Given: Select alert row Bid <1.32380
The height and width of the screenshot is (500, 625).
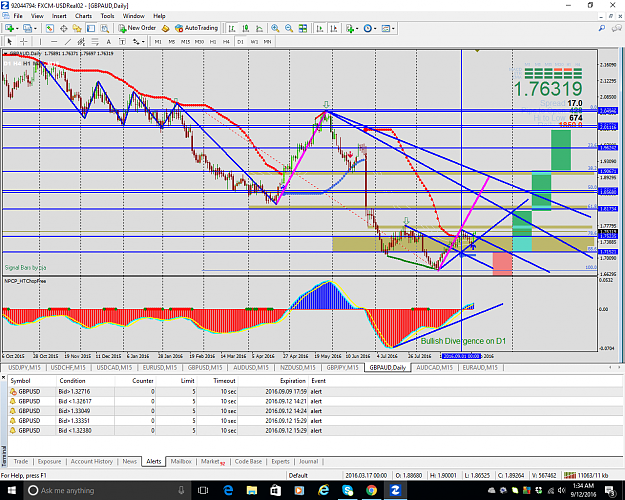Looking at the screenshot, I should (315, 431).
